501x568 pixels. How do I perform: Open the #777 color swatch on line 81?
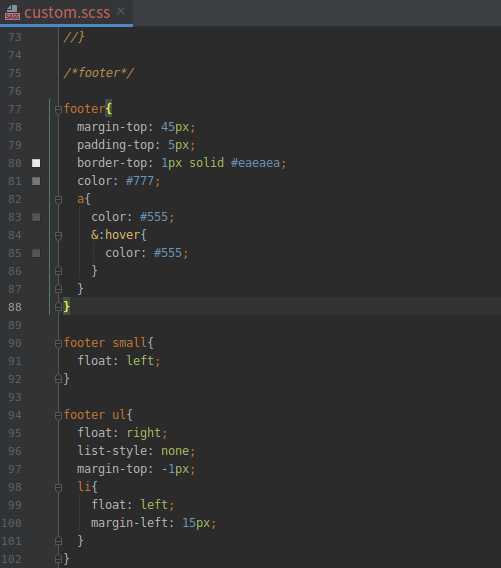click(x=36, y=181)
